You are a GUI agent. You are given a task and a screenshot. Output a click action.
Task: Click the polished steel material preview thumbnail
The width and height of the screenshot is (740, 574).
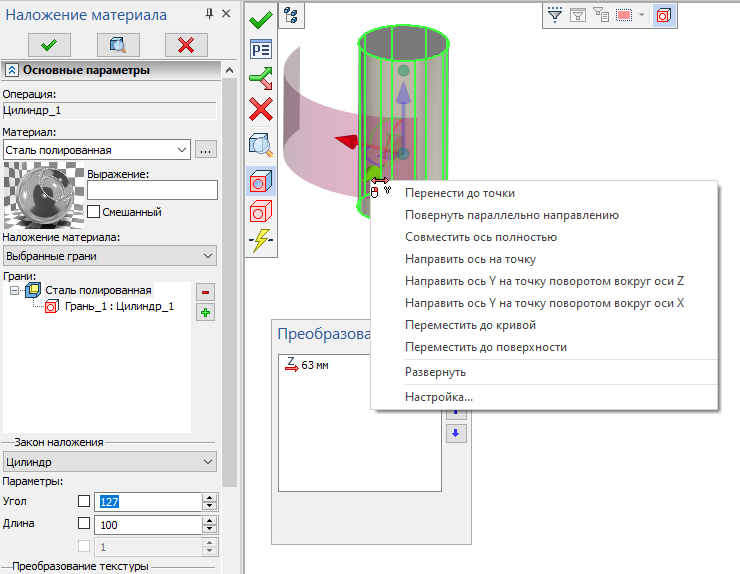(41, 195)
